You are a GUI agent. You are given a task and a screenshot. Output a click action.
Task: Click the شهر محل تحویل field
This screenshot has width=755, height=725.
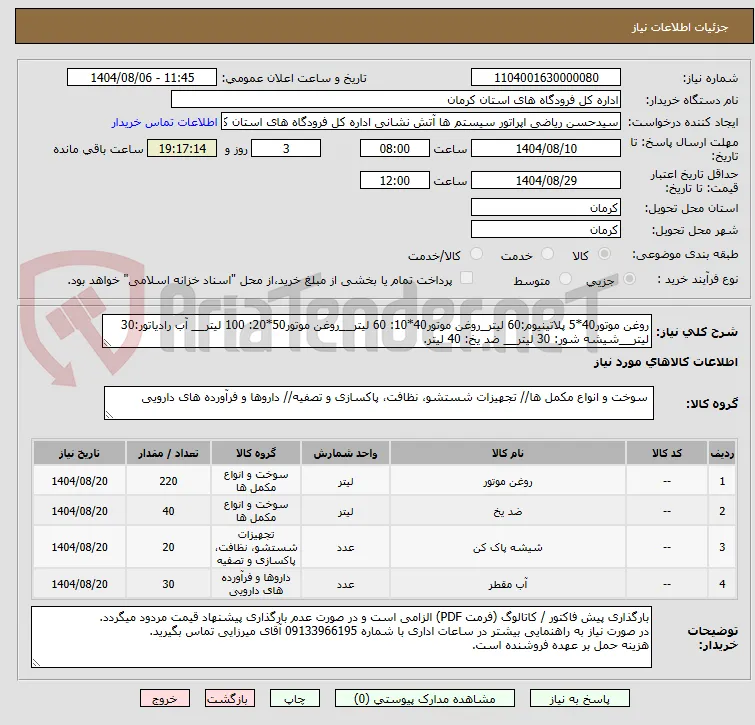pos(546,230)
